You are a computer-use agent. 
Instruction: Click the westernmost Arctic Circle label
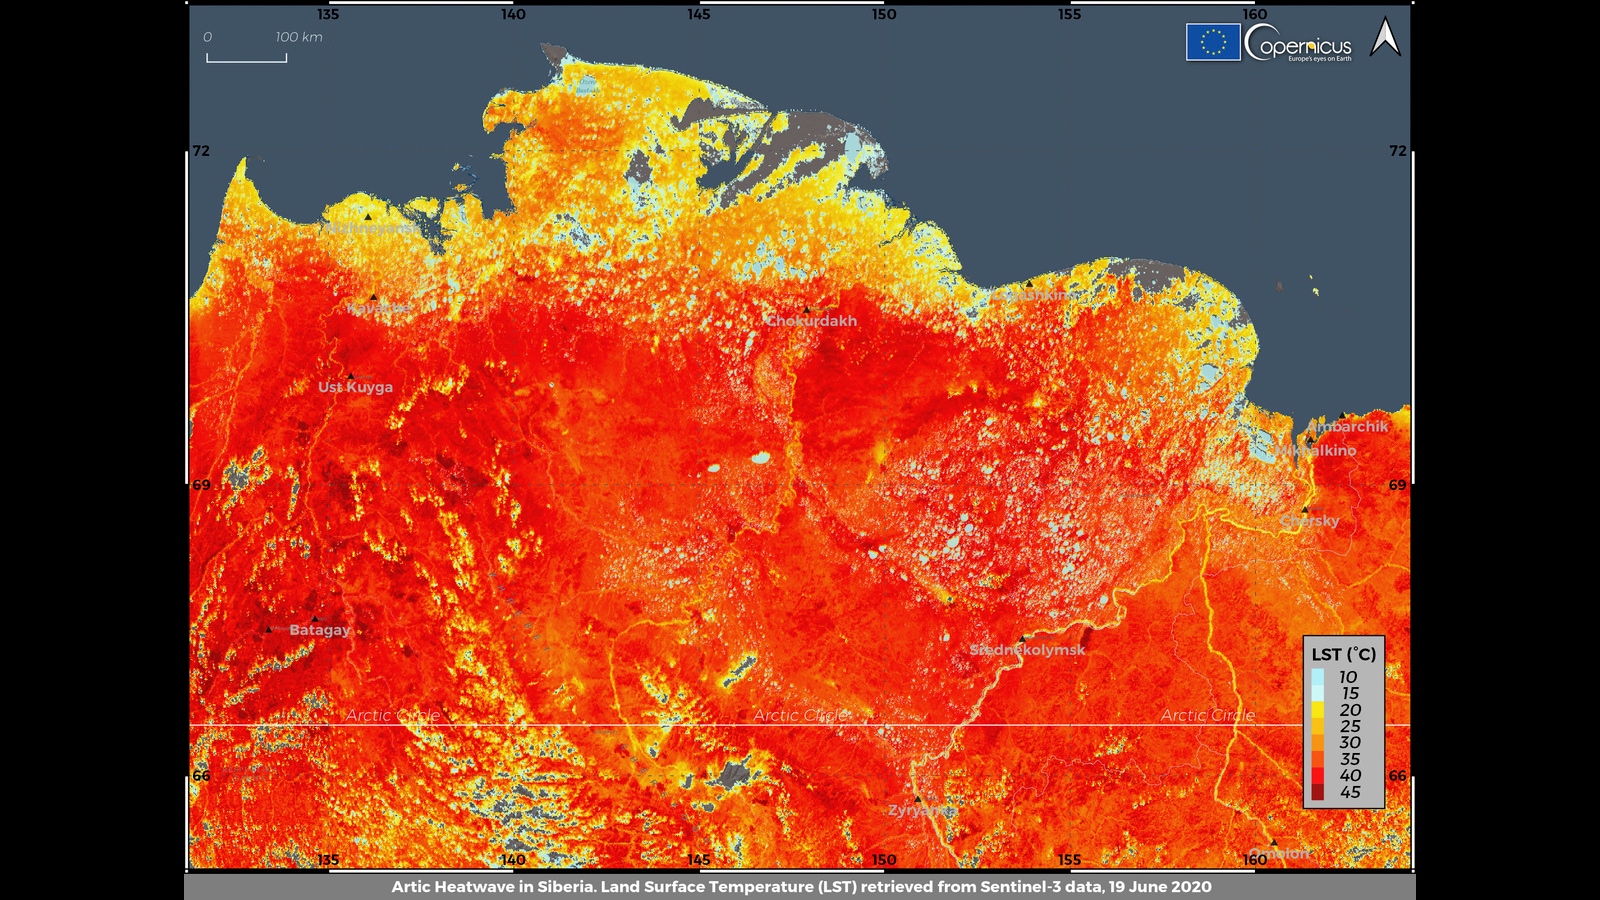pyautogui.click(x=393, y=715)
